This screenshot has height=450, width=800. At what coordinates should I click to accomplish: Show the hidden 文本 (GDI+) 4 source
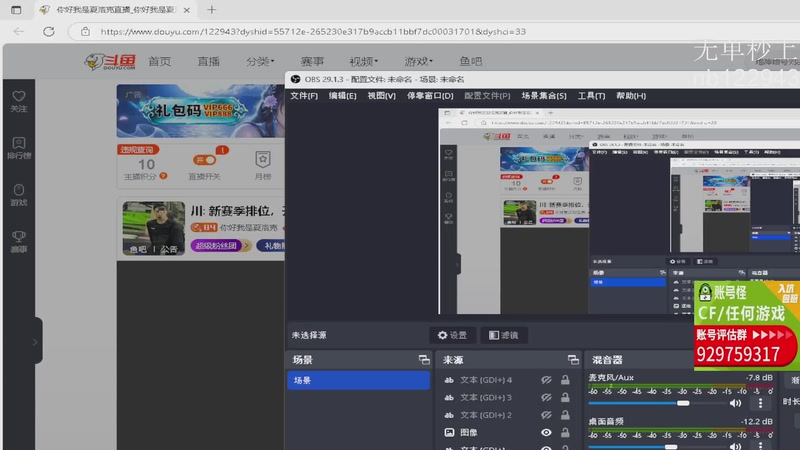(x=546, y=380)
